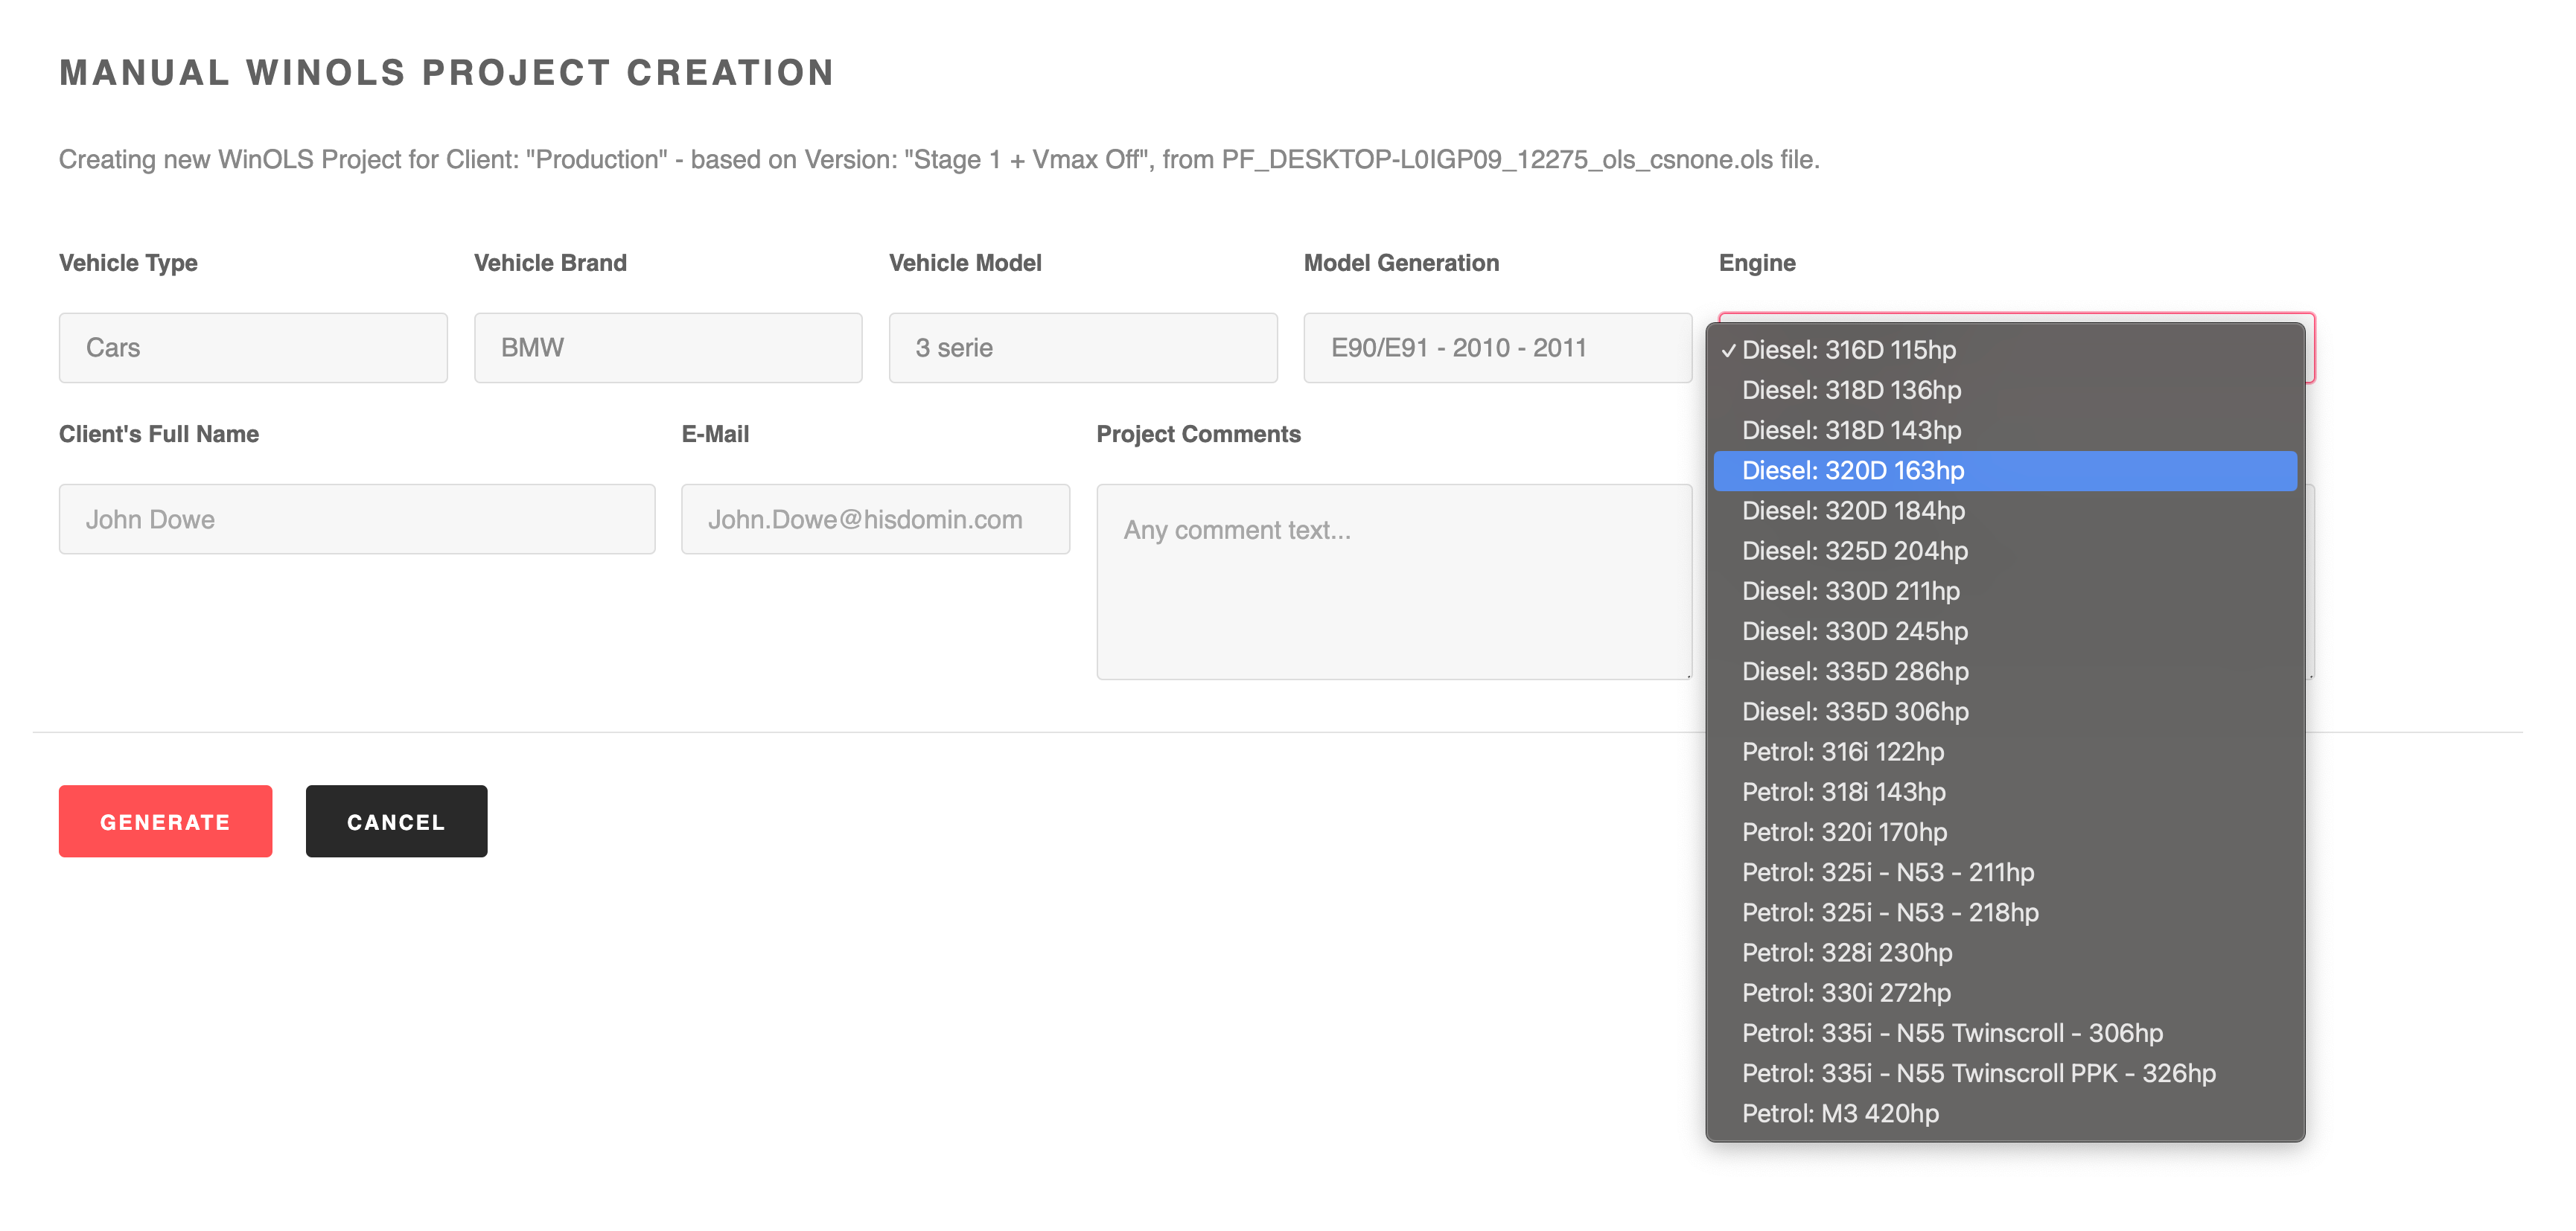2576x1231 pixels.
Task: Click the E-Mail input field
Action: click(x=875, y=519)
